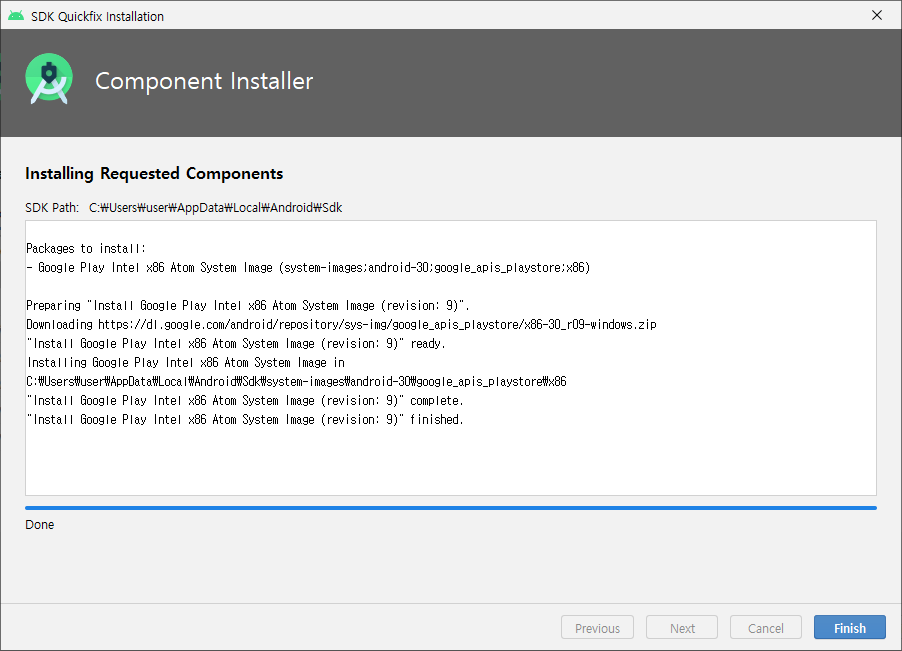Click the 'Installing Requested Components' heading
The image size is (902, 651).
(154, 173)
